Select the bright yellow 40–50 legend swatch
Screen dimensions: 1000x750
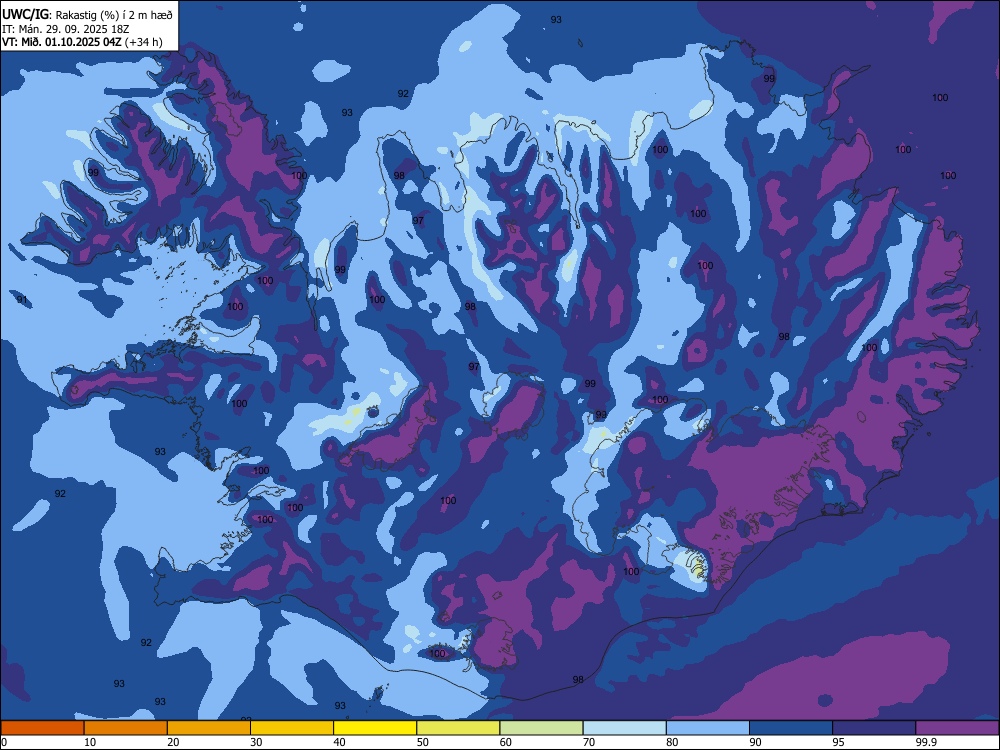point(375,728)
